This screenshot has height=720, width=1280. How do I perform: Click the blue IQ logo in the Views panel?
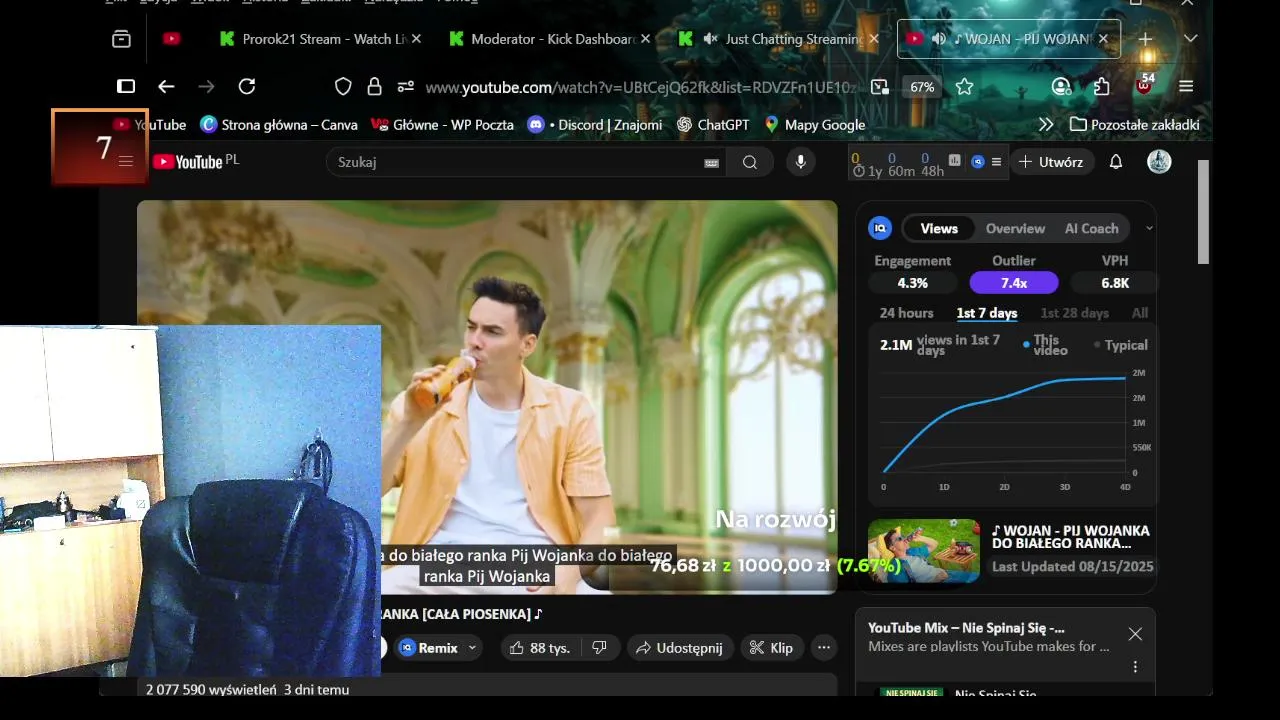(x=880, y=228)
